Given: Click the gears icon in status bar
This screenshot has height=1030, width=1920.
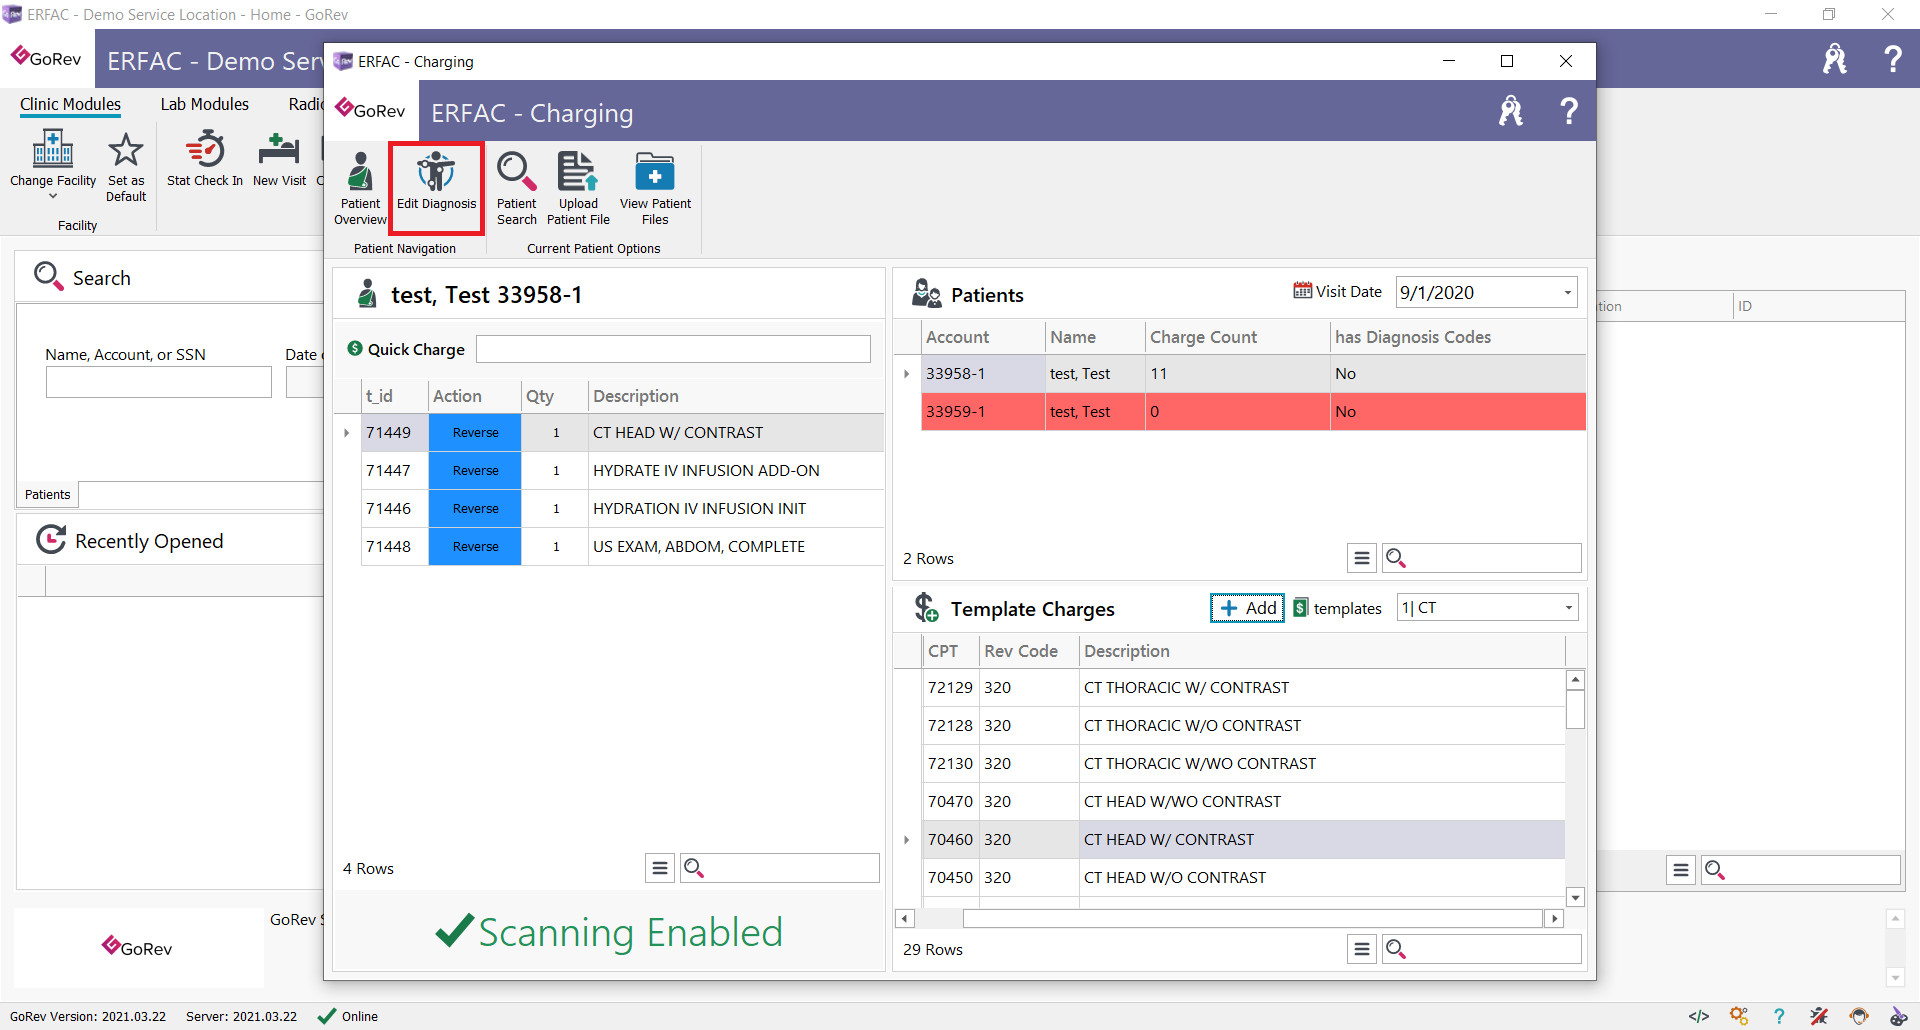Looking at the screenshot, I should (1739, 1016).
